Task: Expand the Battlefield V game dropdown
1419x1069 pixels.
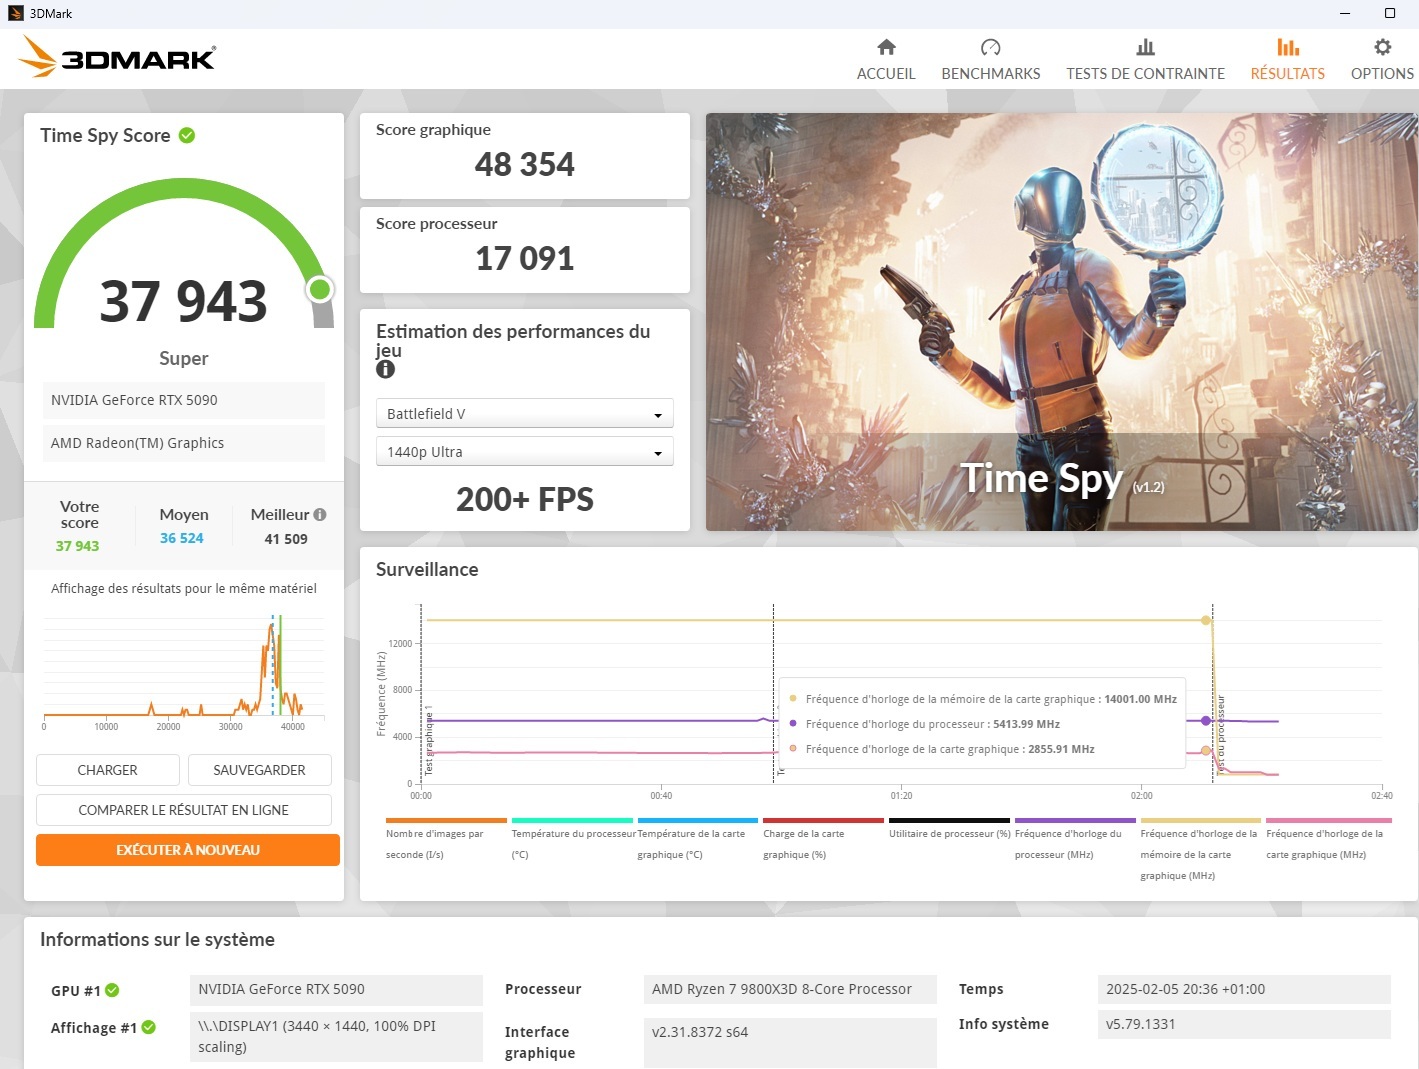Action: point(524,414)
